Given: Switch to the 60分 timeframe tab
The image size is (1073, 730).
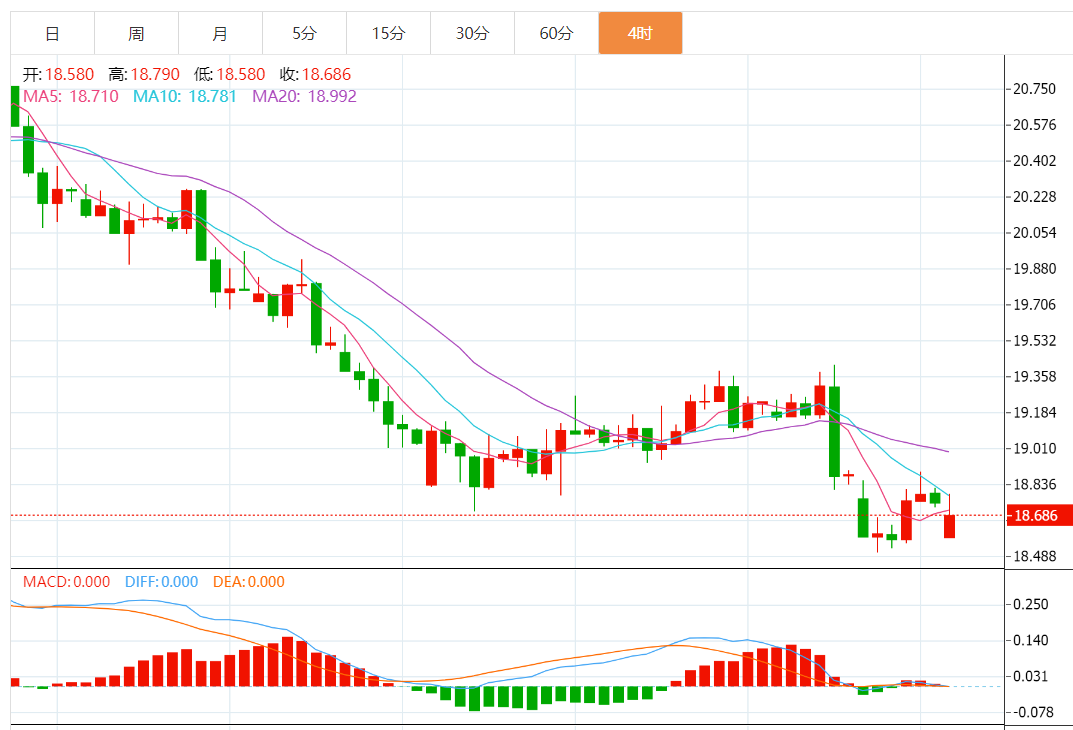Looking at the screenshot, I should [x=556, y=33].
